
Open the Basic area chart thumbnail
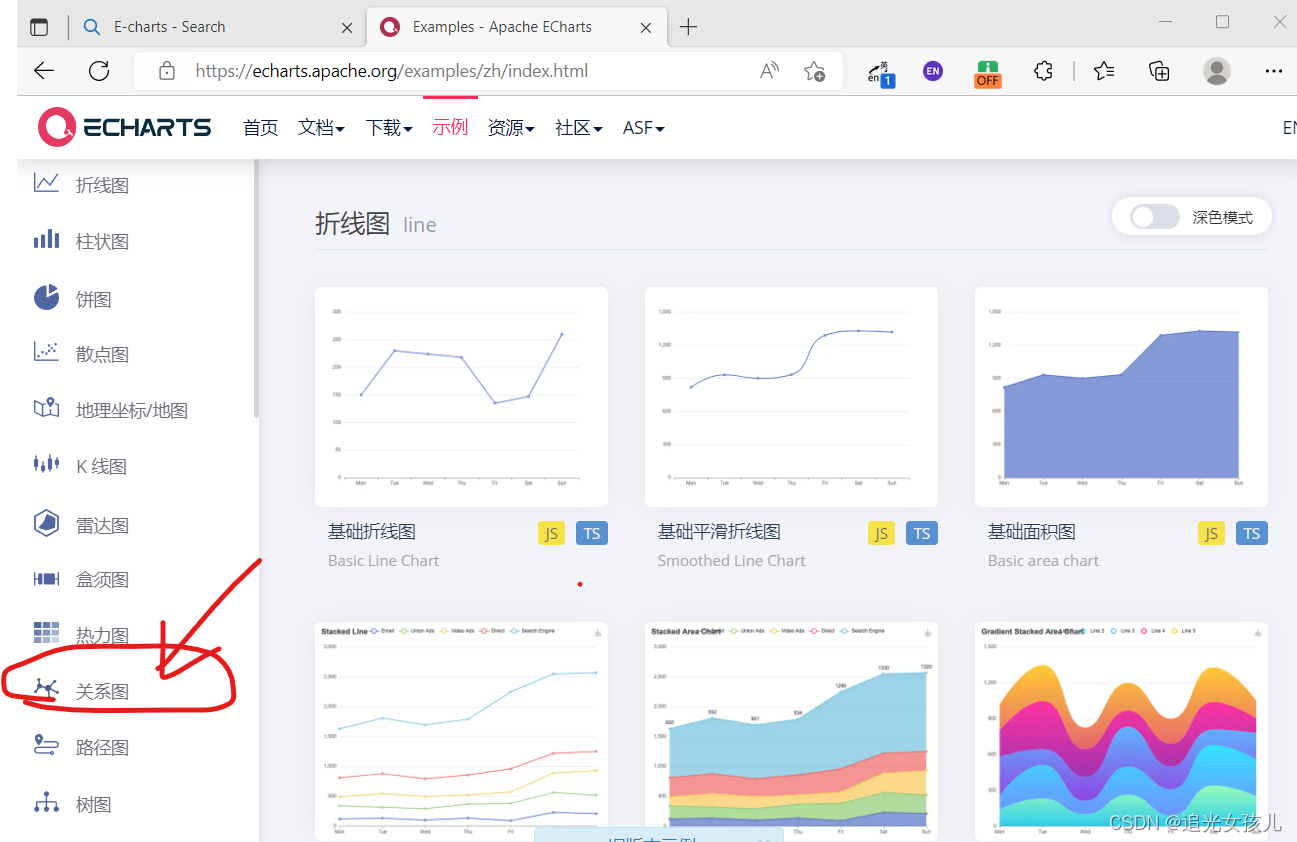1121,397
